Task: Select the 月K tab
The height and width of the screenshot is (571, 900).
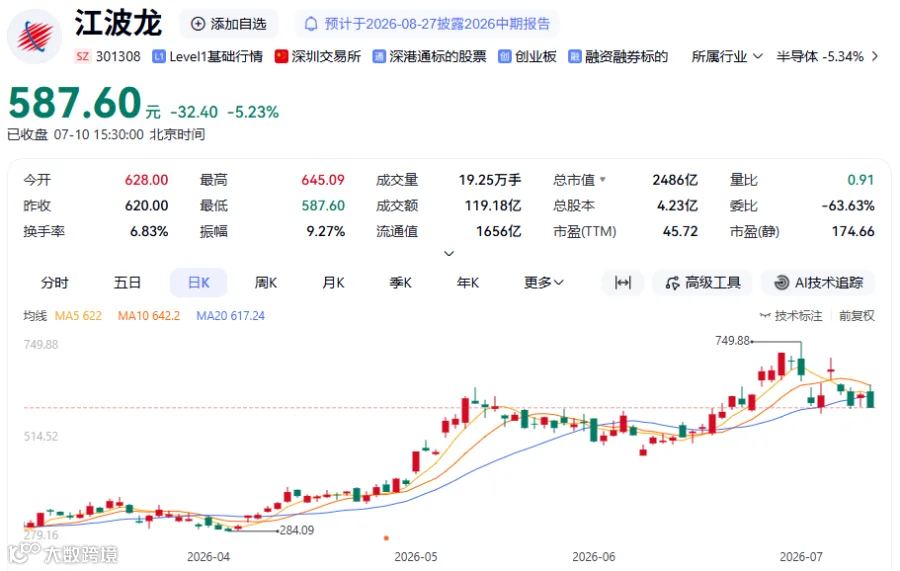Action: pyautogui.click(x=333, y=283)
